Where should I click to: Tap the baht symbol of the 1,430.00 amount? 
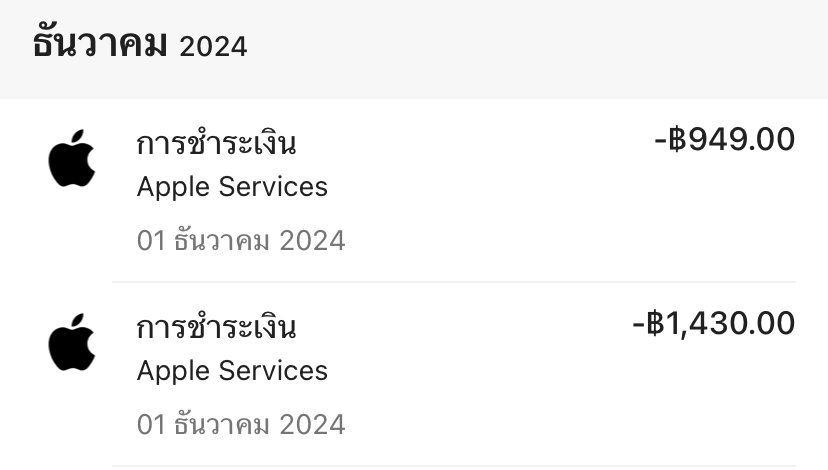click(655, 324)
